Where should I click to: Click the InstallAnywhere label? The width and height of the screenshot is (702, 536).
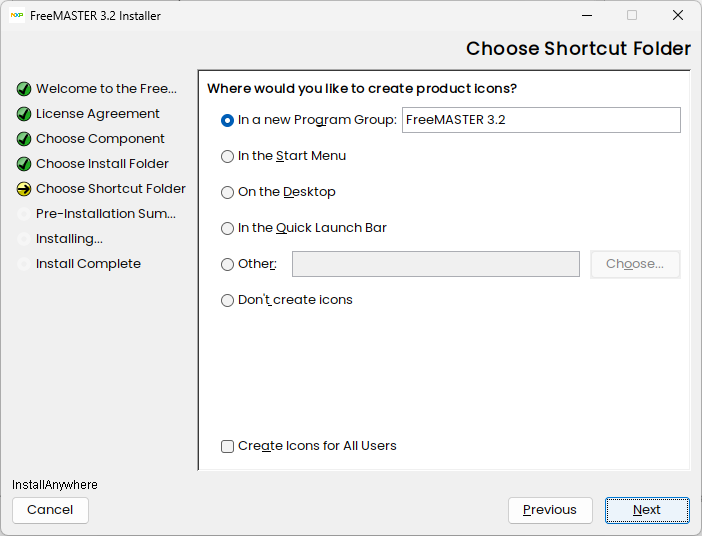coord(55,485)
